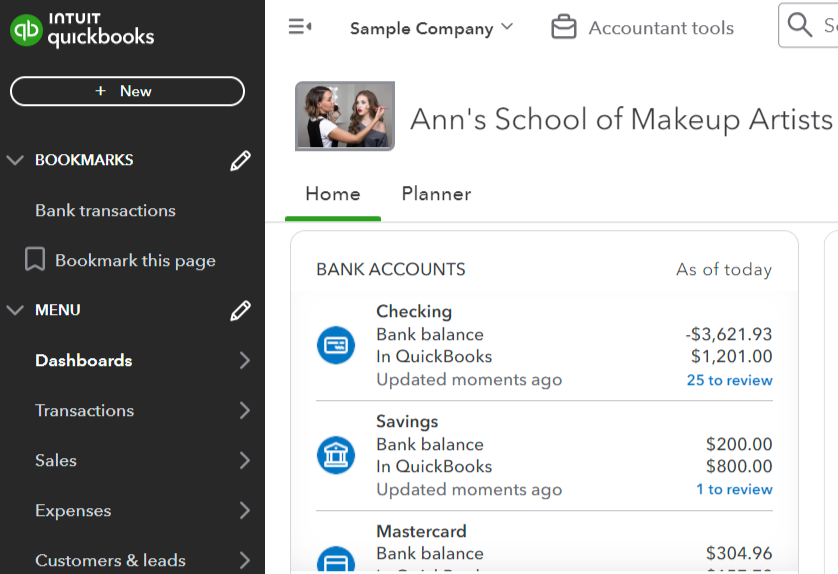Image resolution: width=838 pixels, height=574 pixels.
Task: Expand the Dashboards submenu arrow
Action: (x=245, y=360)
